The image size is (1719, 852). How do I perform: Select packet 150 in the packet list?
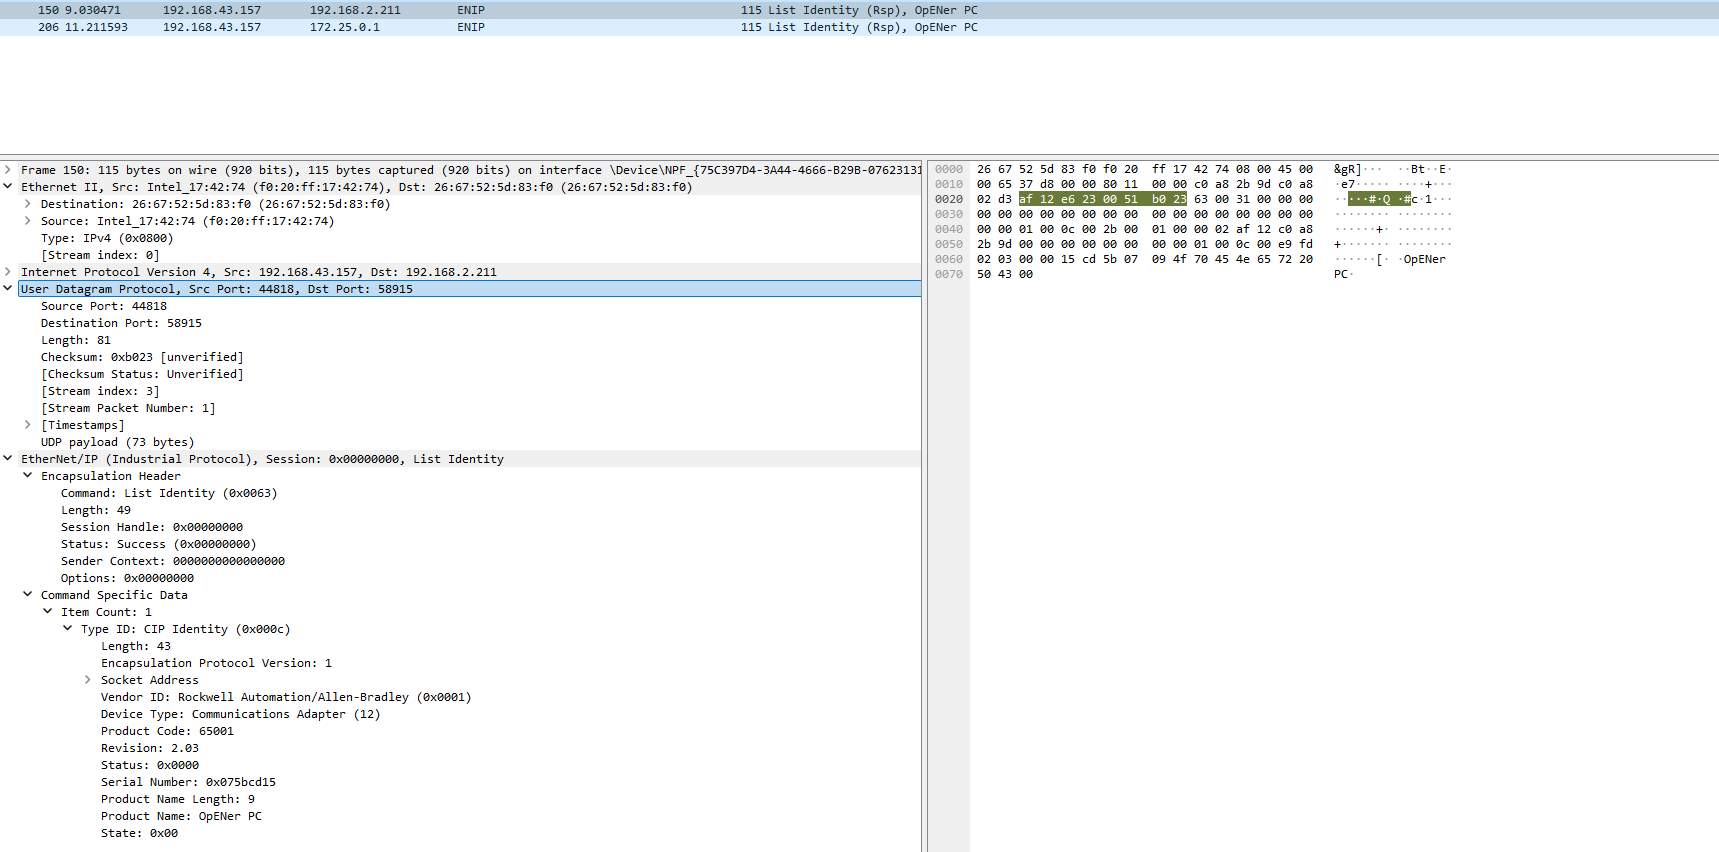(859, 10)
